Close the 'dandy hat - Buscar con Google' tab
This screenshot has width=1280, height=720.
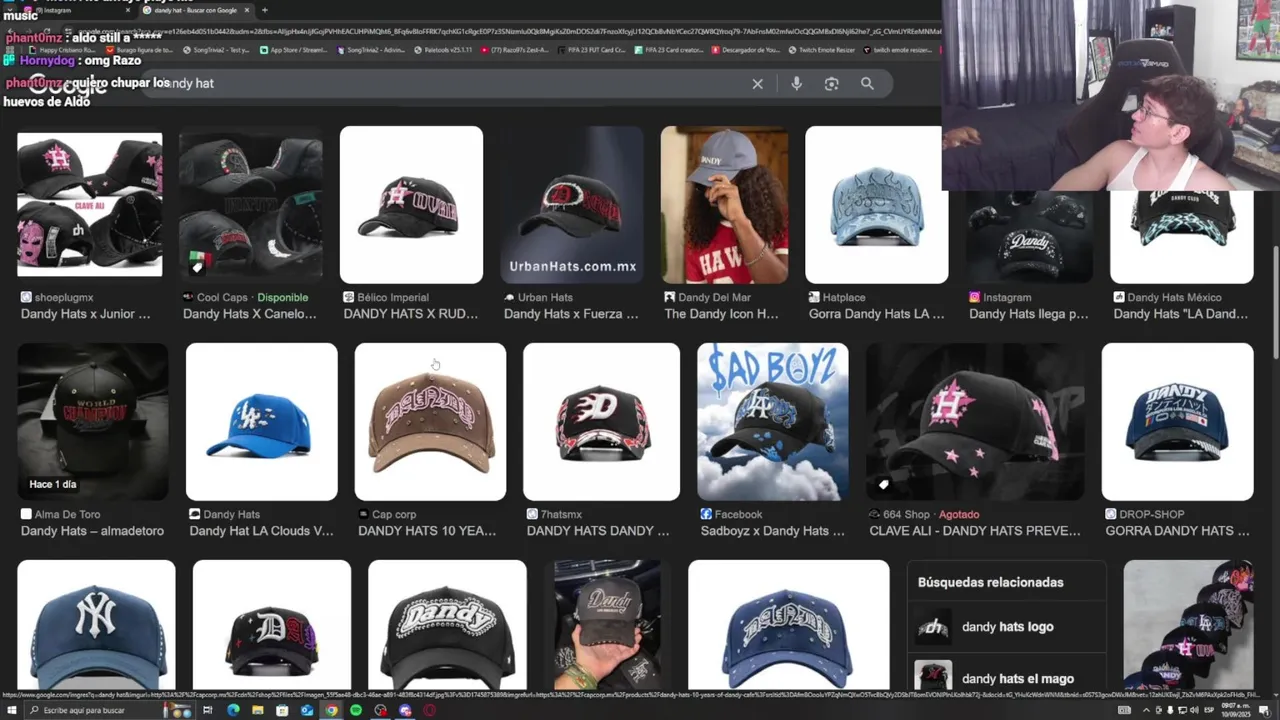coord(247,10)
